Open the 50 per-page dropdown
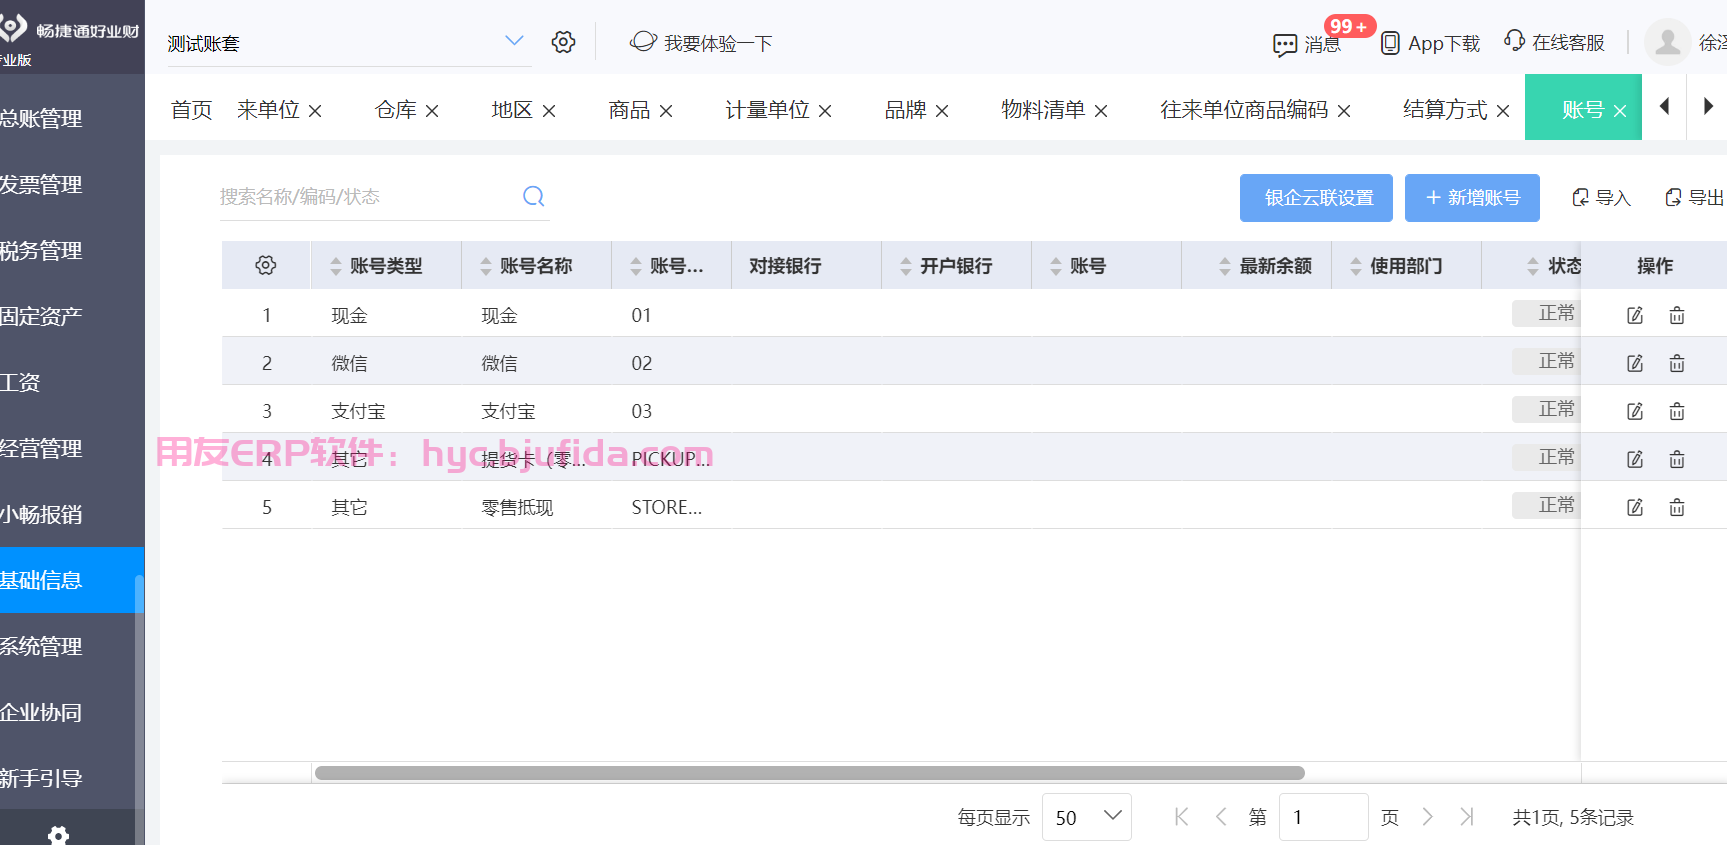Image resolution: width=1727 pixels, height=845 pixels. (1087, 817)
